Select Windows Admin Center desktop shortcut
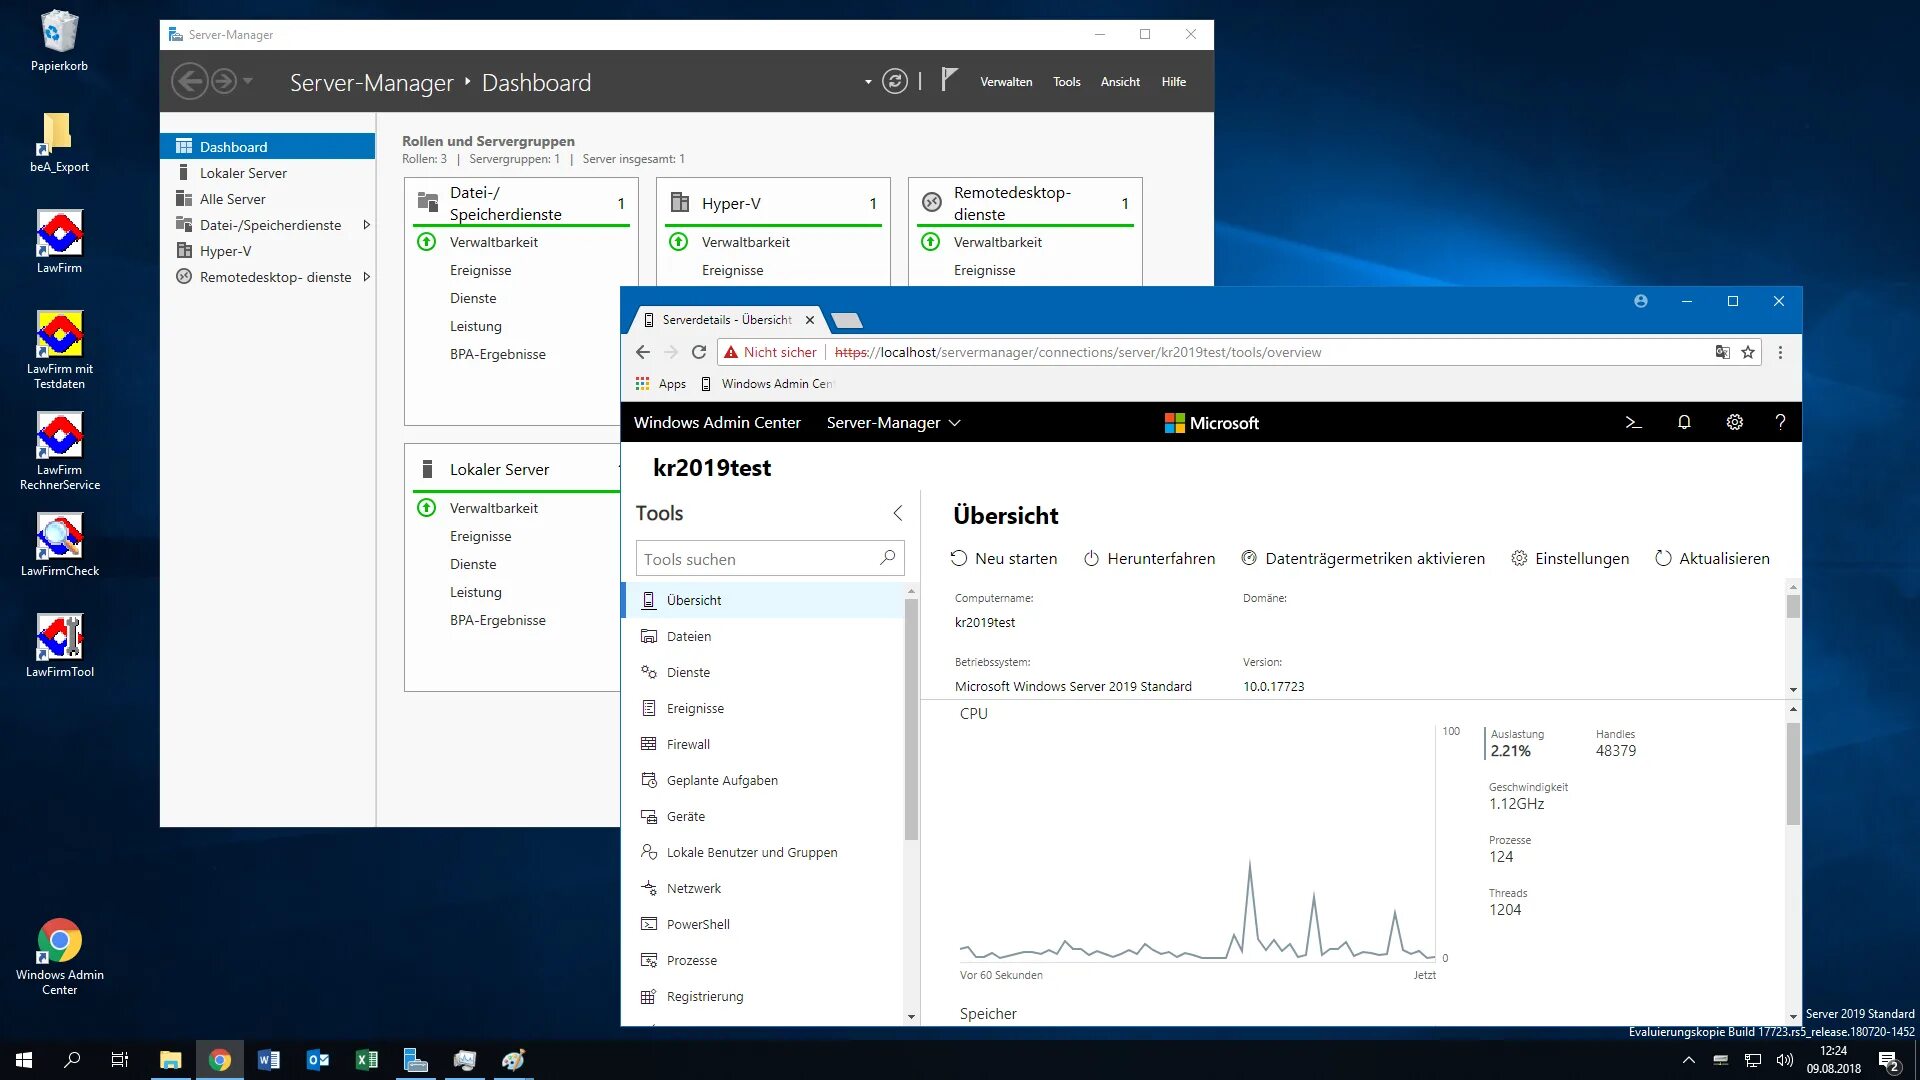This screenshot has width=1920, height=1080. (x=60, y=957)
